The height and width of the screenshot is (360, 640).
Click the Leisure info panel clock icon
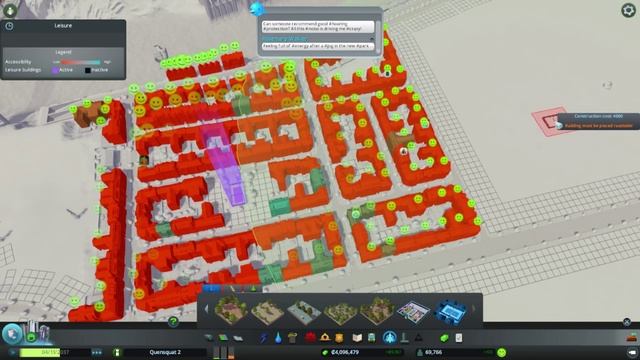click(9, 26)
